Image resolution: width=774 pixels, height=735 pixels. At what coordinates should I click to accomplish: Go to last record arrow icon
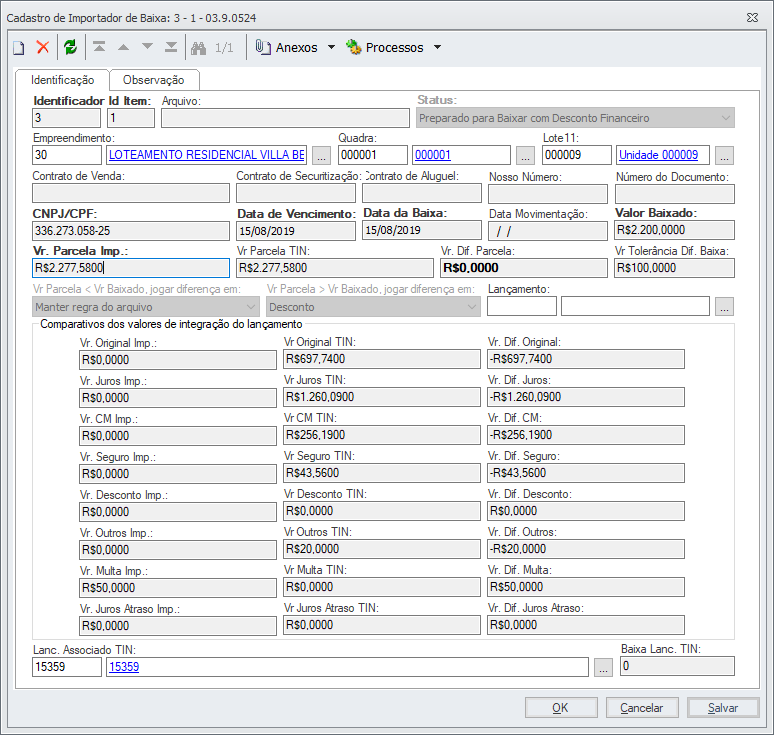click(x=171, y=48)
